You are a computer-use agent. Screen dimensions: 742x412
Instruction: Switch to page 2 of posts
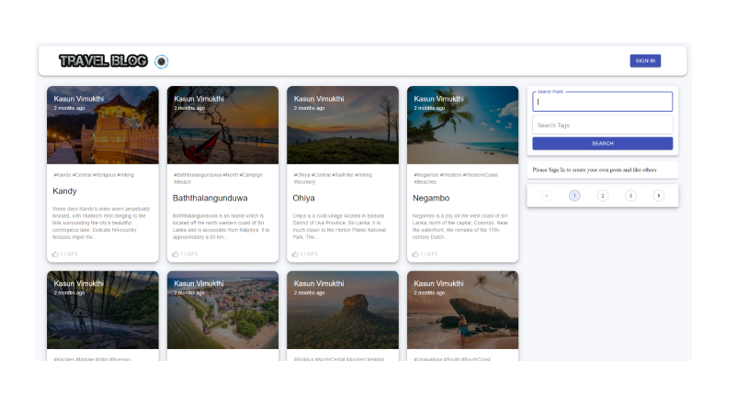[x=603, y=196]
